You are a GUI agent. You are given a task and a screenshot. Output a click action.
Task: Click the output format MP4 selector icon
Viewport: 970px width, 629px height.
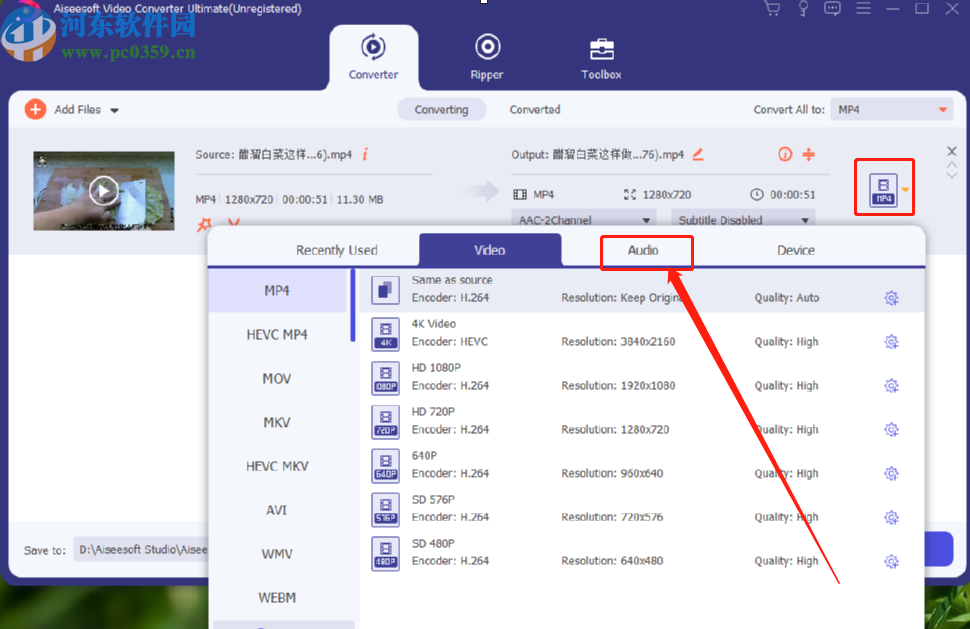pyautogui.click(x=883, y=187)
